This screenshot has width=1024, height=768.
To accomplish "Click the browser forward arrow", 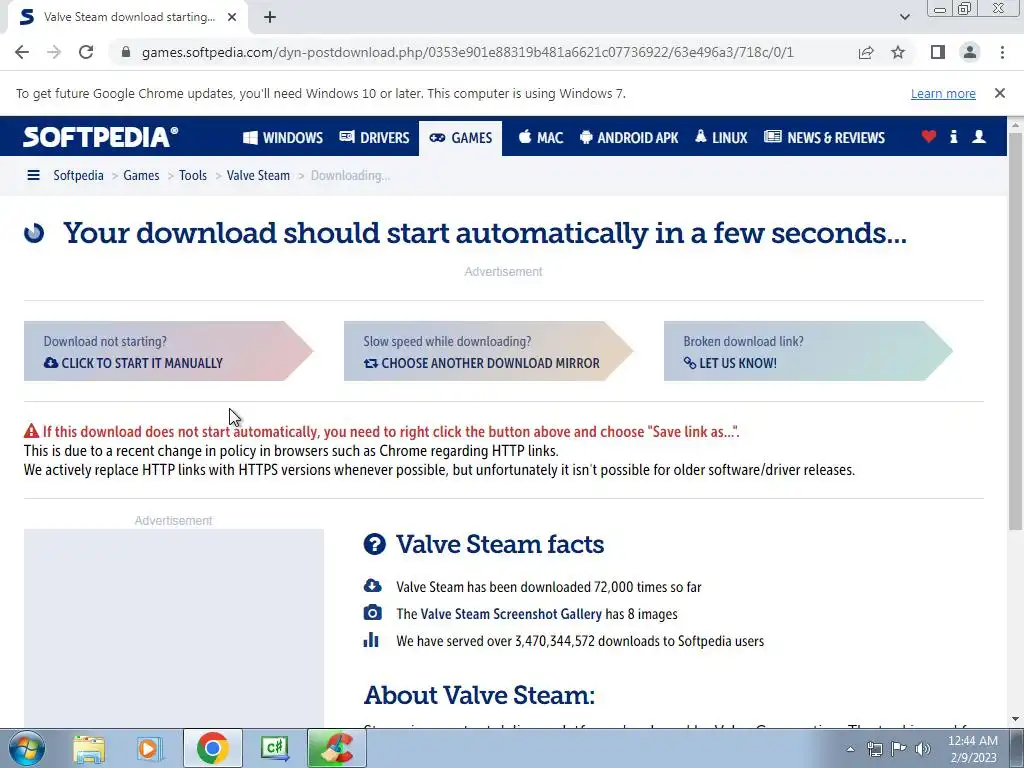I will click(x=54, y=52).
